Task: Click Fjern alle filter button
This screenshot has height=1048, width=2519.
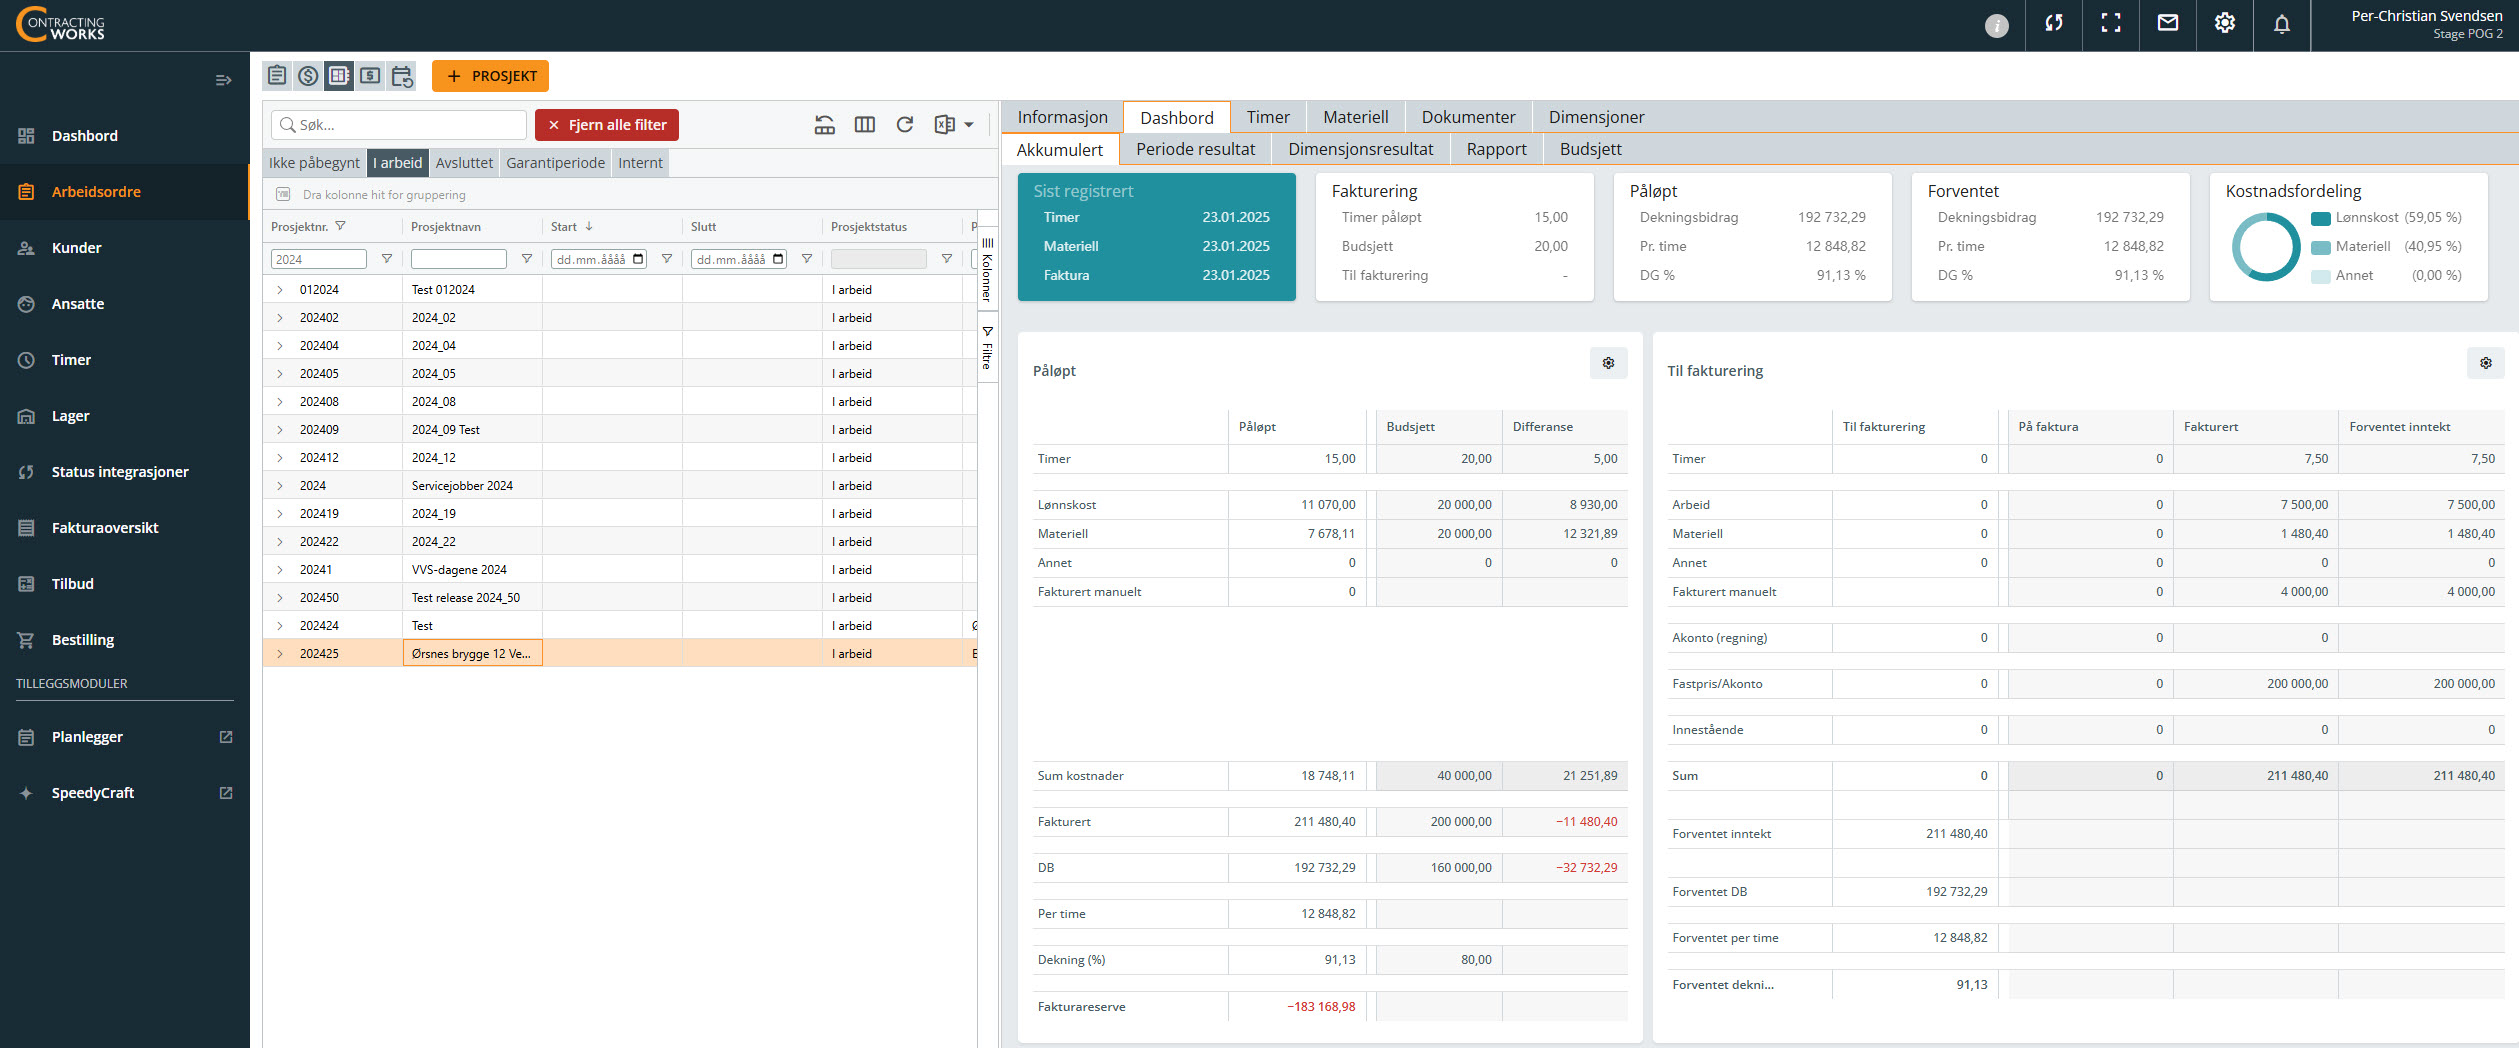Action: coord(607,125)
